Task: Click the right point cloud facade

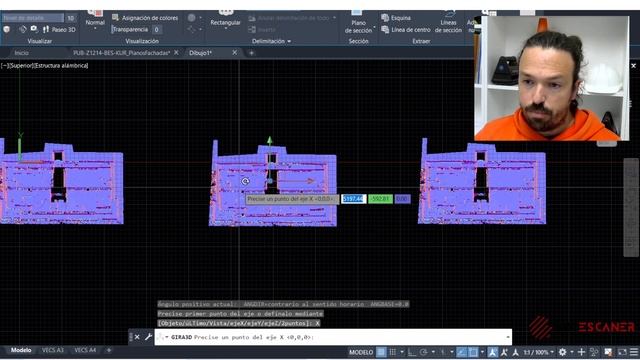Action: [482, 182]
